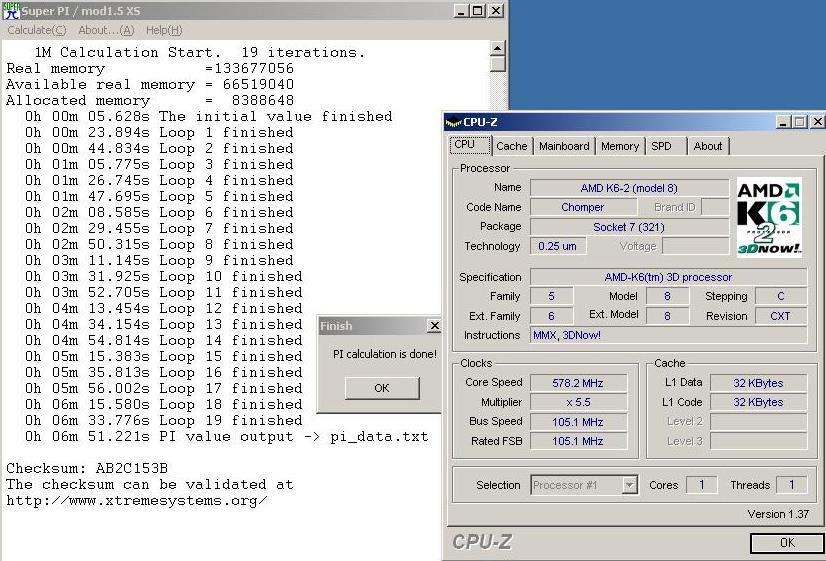Click the Threads value field

[791, 485]
